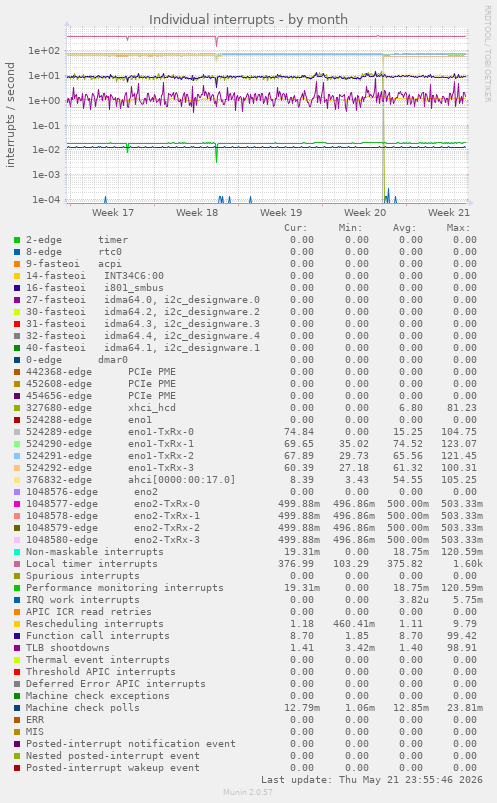
Task: Click the orange 9-fasteoi acpi legend swatch
Action: click(x=17, y=264)
